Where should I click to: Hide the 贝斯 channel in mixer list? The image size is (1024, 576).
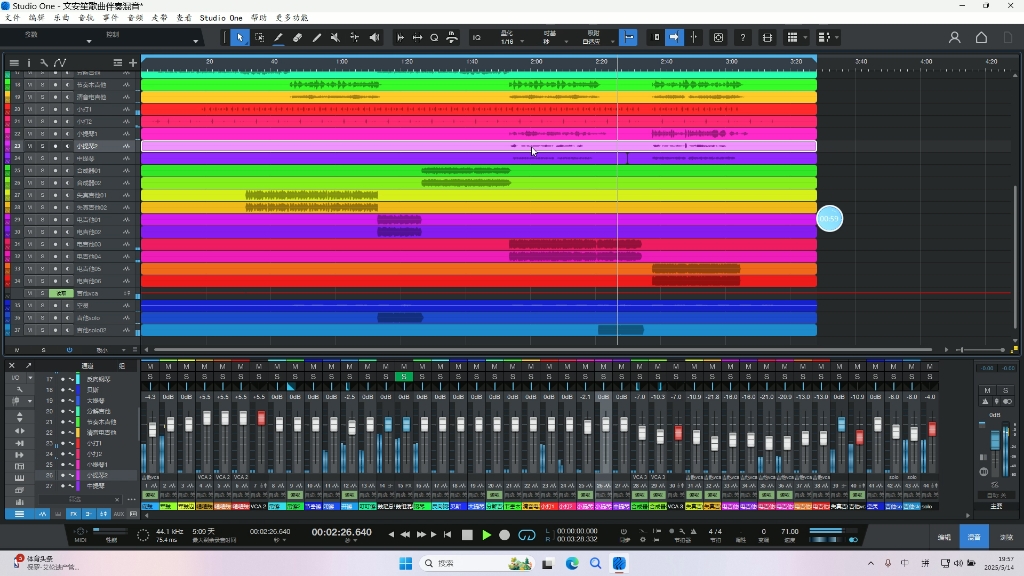63,390
